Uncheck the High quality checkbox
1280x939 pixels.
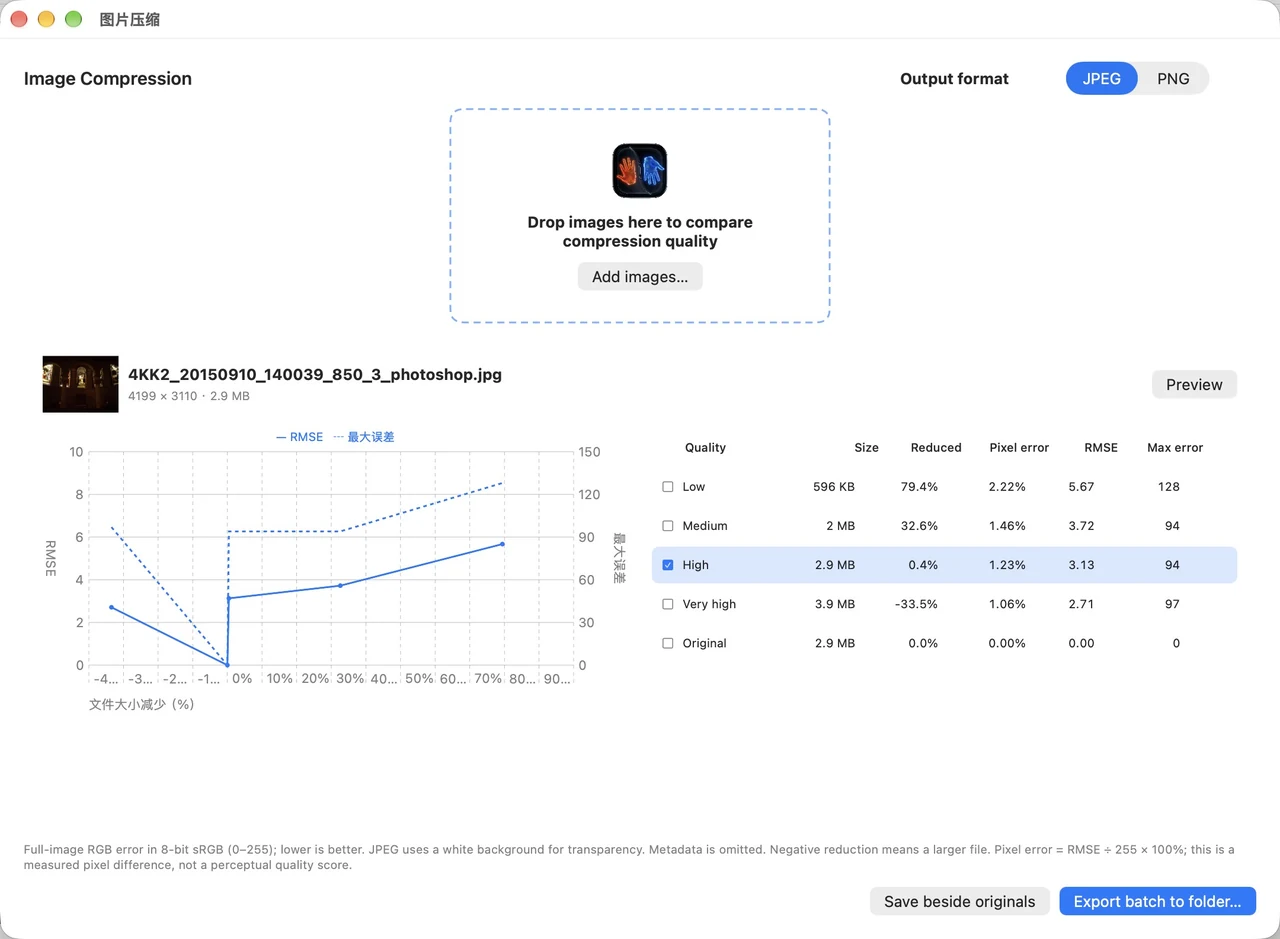pyautogui.click(x=668, y=565)
